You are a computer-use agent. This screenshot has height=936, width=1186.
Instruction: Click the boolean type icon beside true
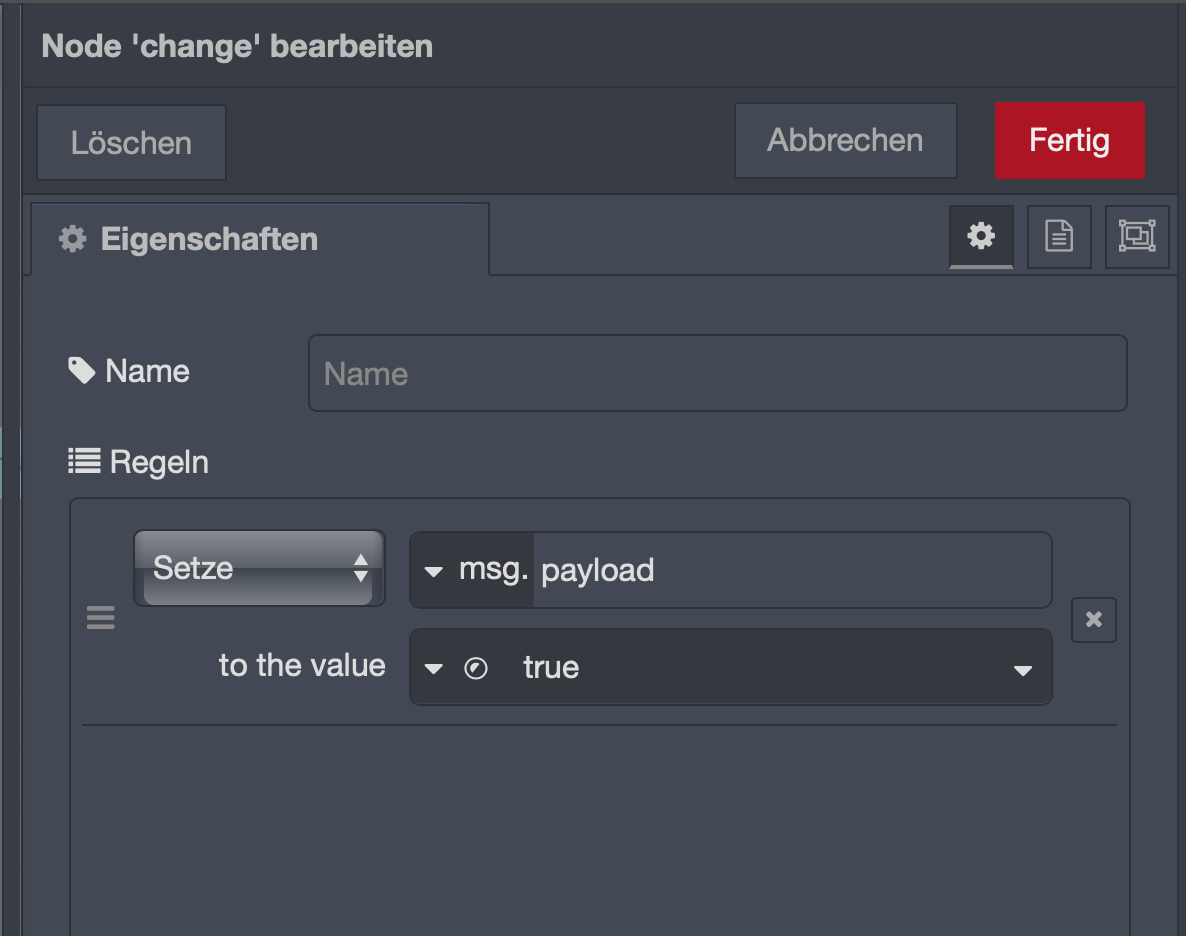(x=476, y=668)
